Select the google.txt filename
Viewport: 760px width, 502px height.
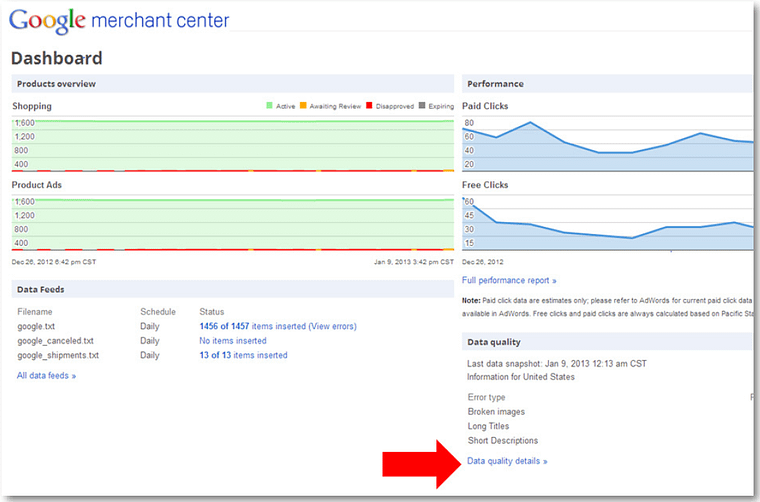point(36,326)
